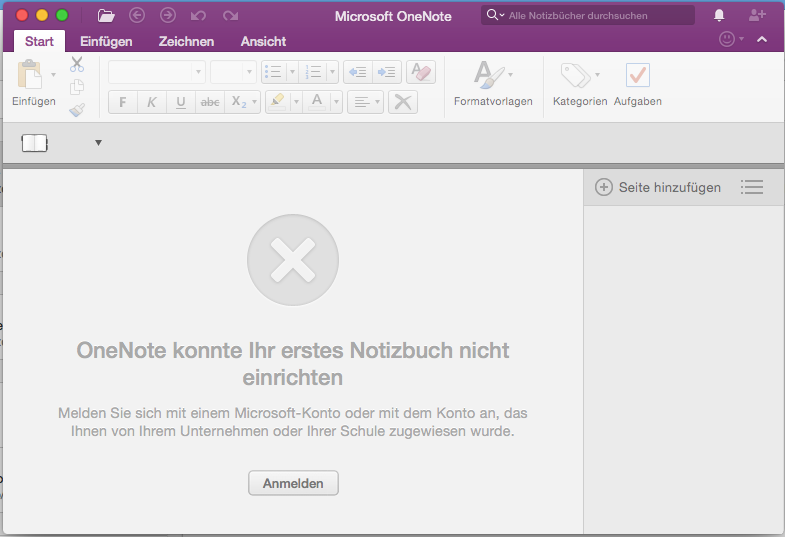Open notifications via the bell icon

[x=719, y=16]
